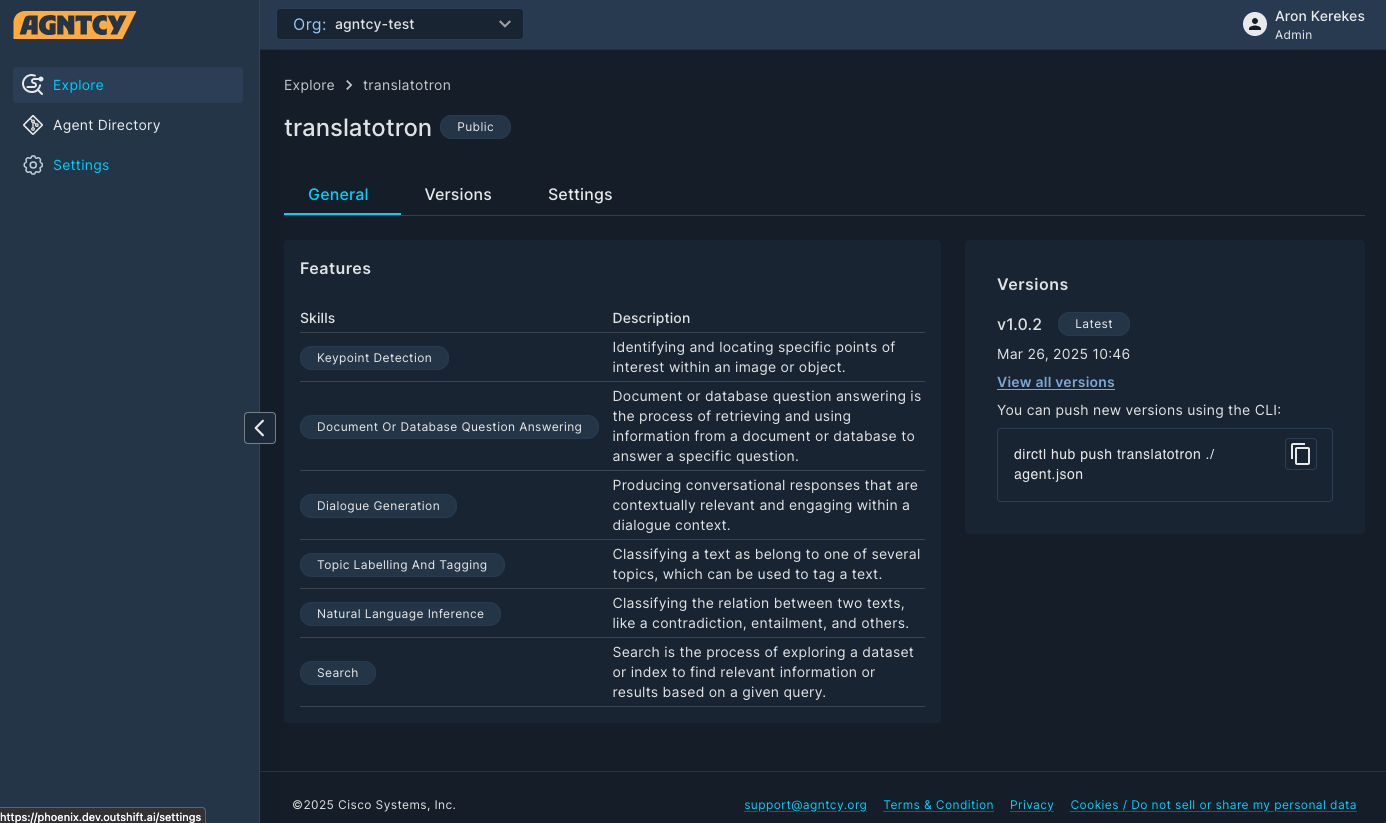Open the Org agntcy-test dropdown
This screenshot has width=1386, height=823.
point(400,24)
